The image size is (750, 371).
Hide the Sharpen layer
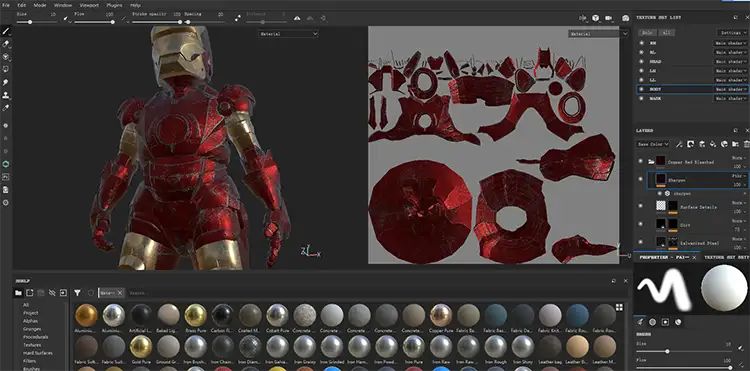641,180
